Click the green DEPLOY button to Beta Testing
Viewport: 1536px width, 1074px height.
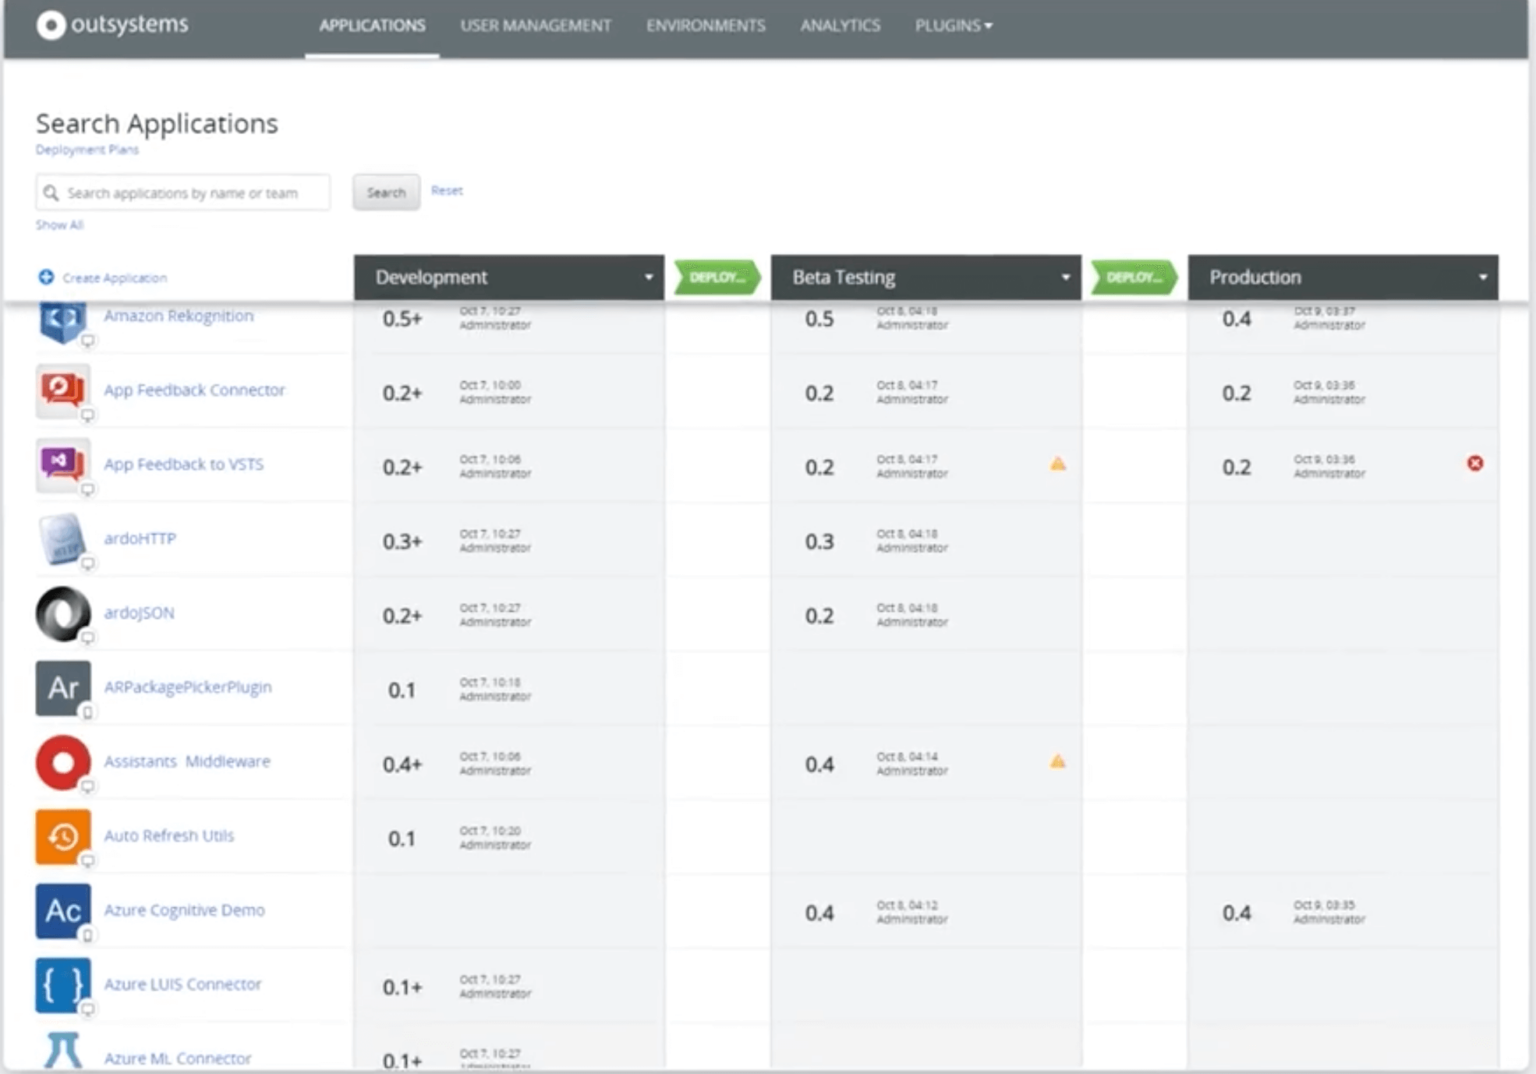click(x=716, y=277)
